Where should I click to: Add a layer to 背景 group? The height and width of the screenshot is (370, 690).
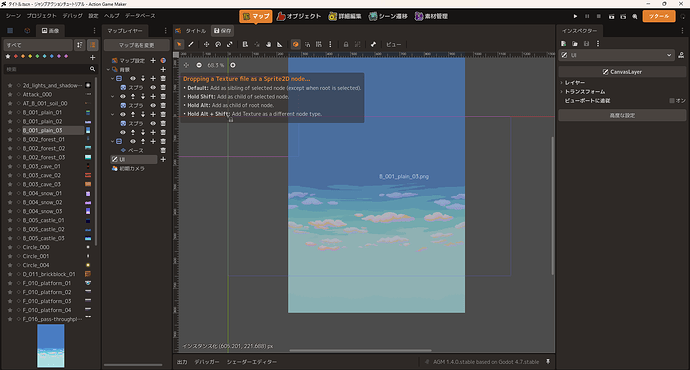(163, 70)
